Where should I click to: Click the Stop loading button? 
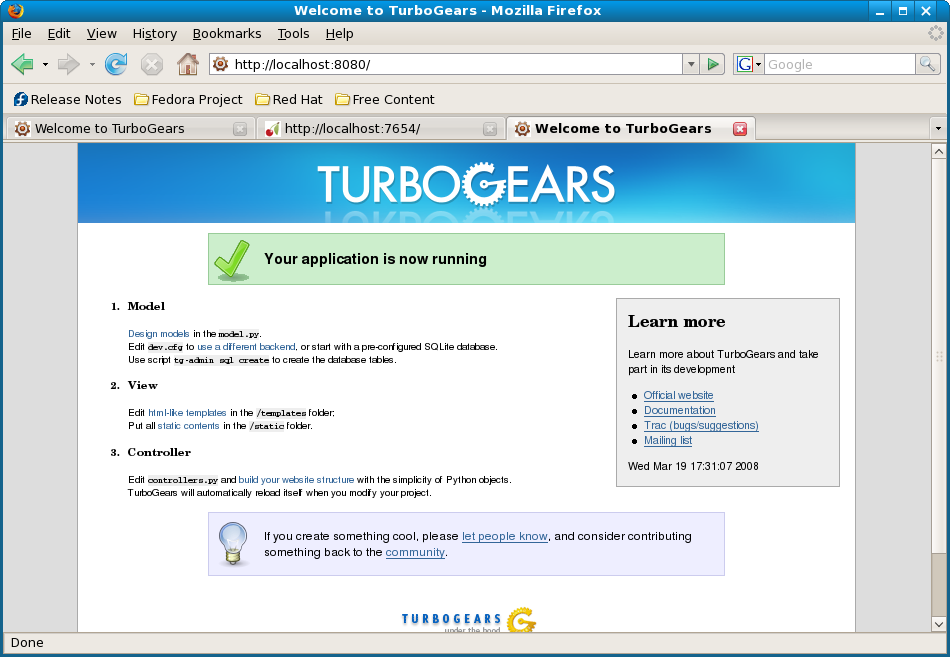(151, 64)
